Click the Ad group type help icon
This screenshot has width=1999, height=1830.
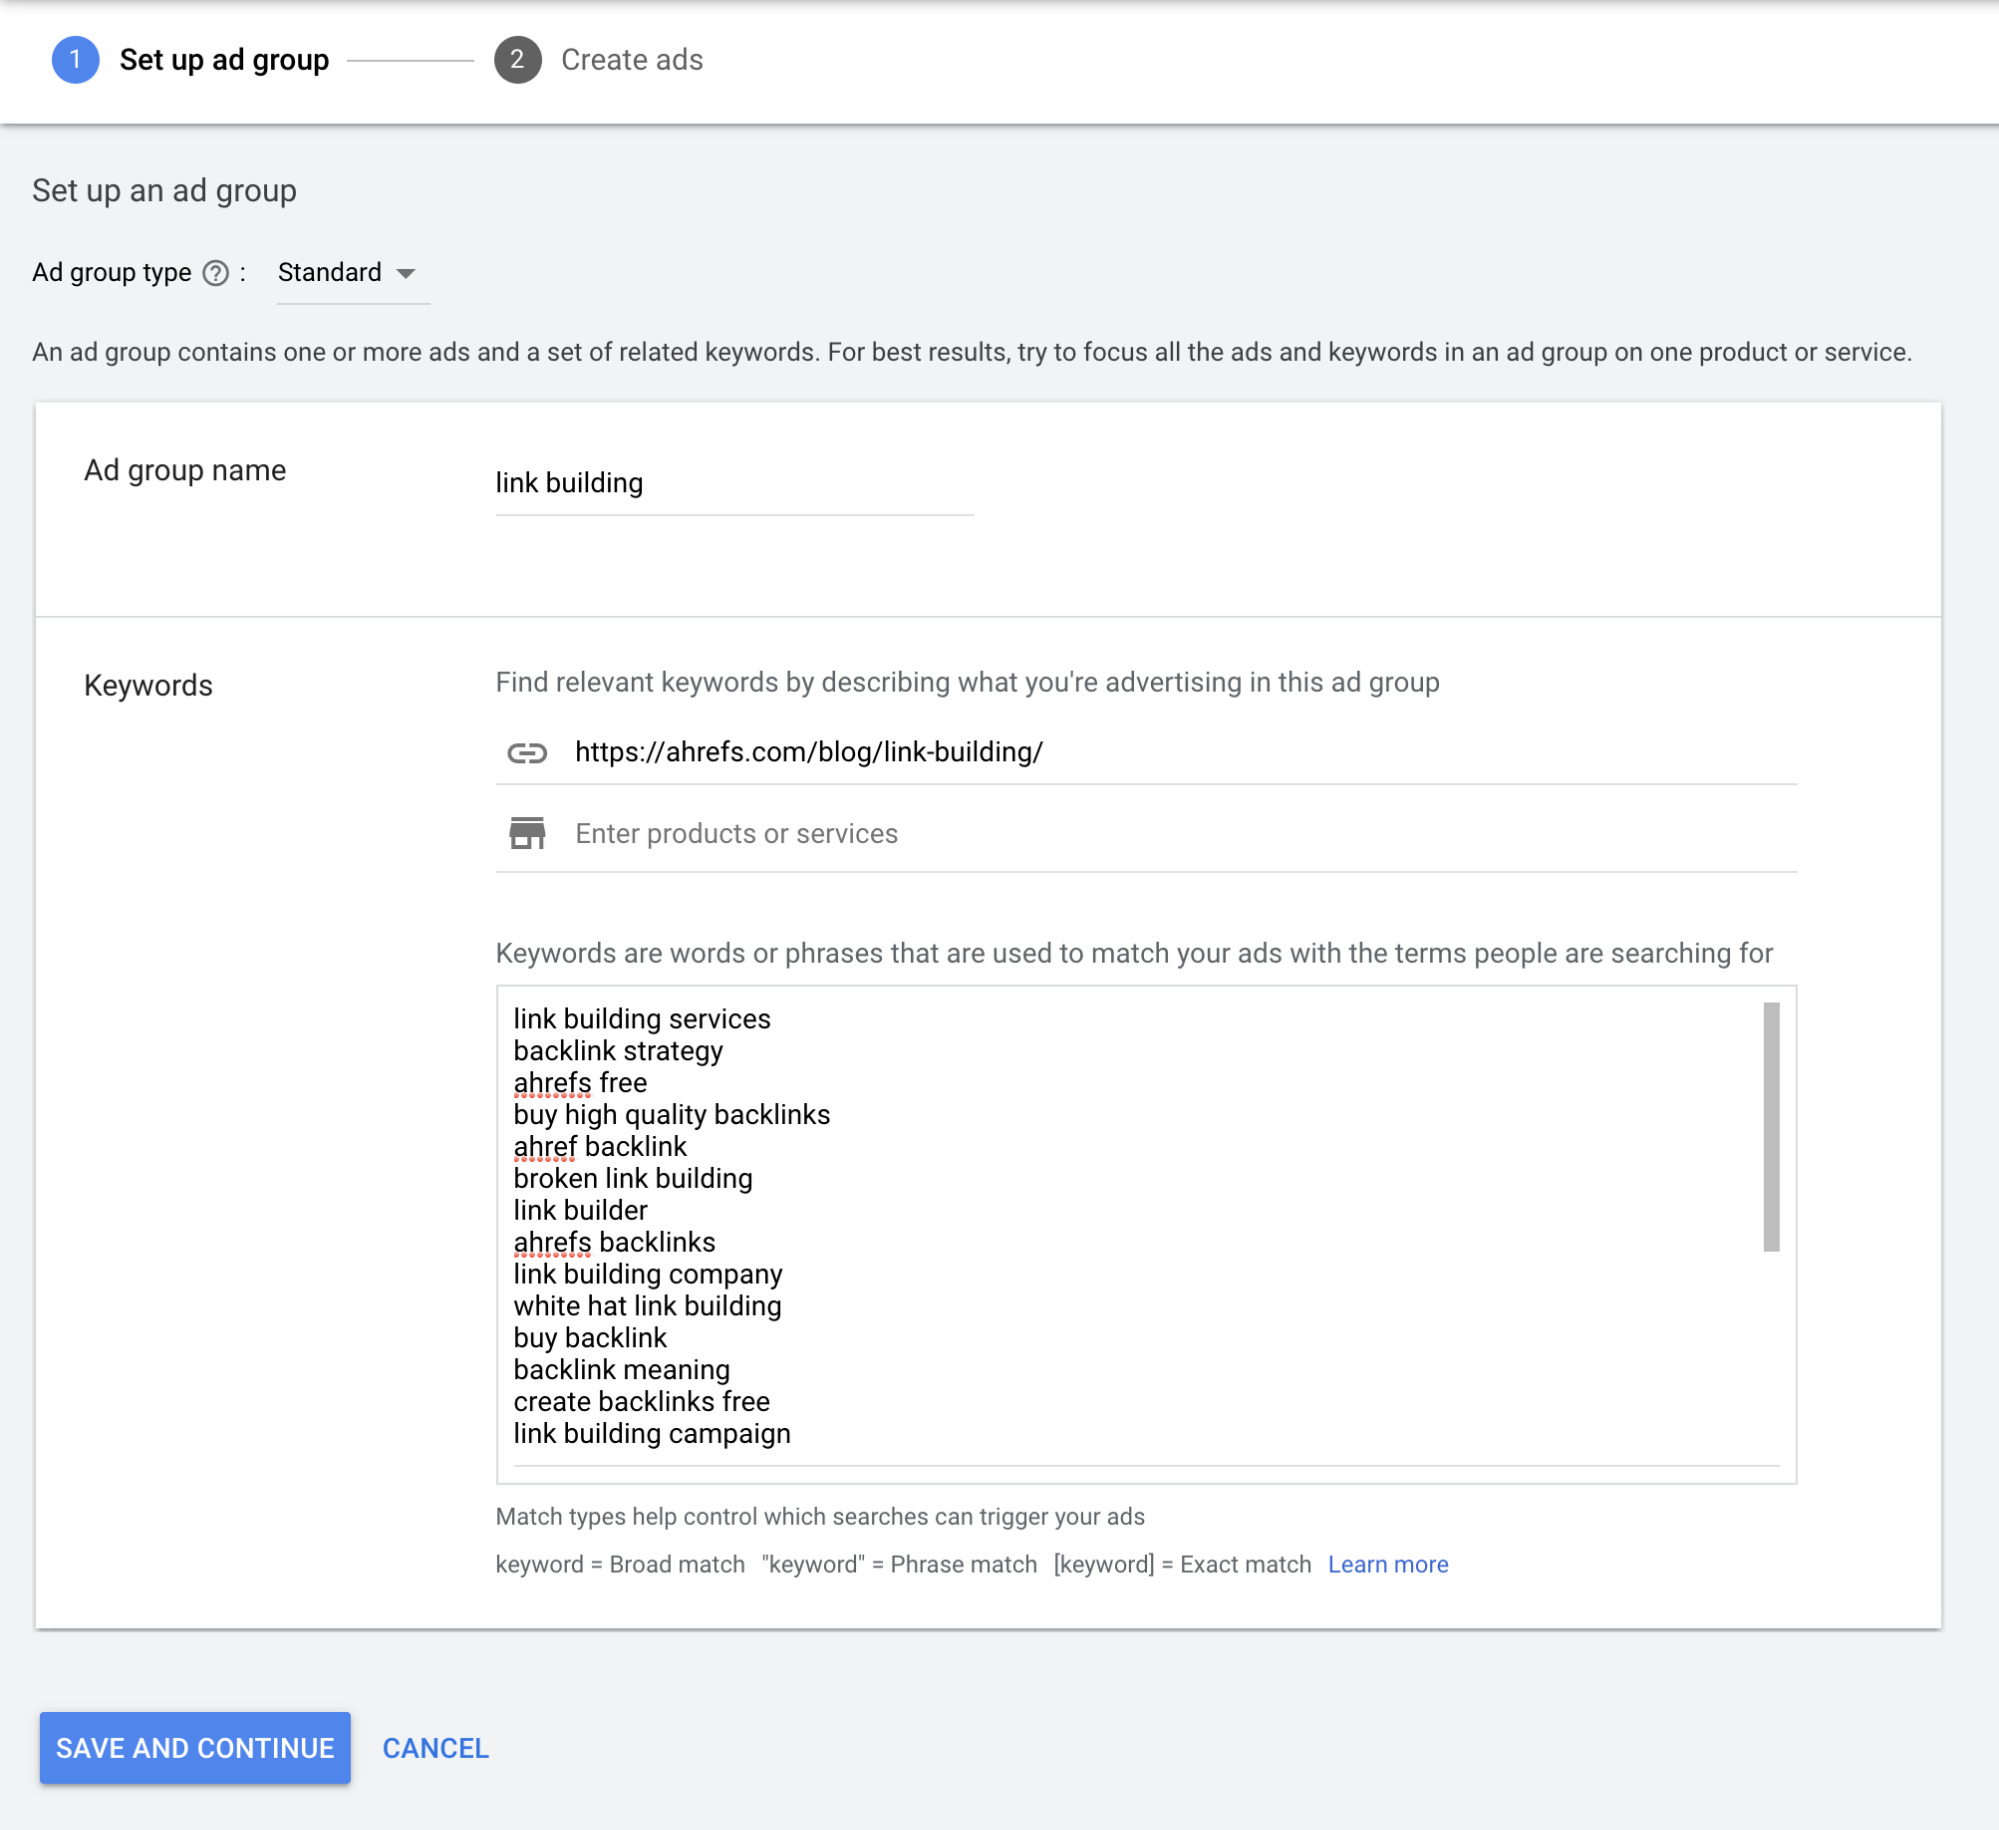click(215, 273)
